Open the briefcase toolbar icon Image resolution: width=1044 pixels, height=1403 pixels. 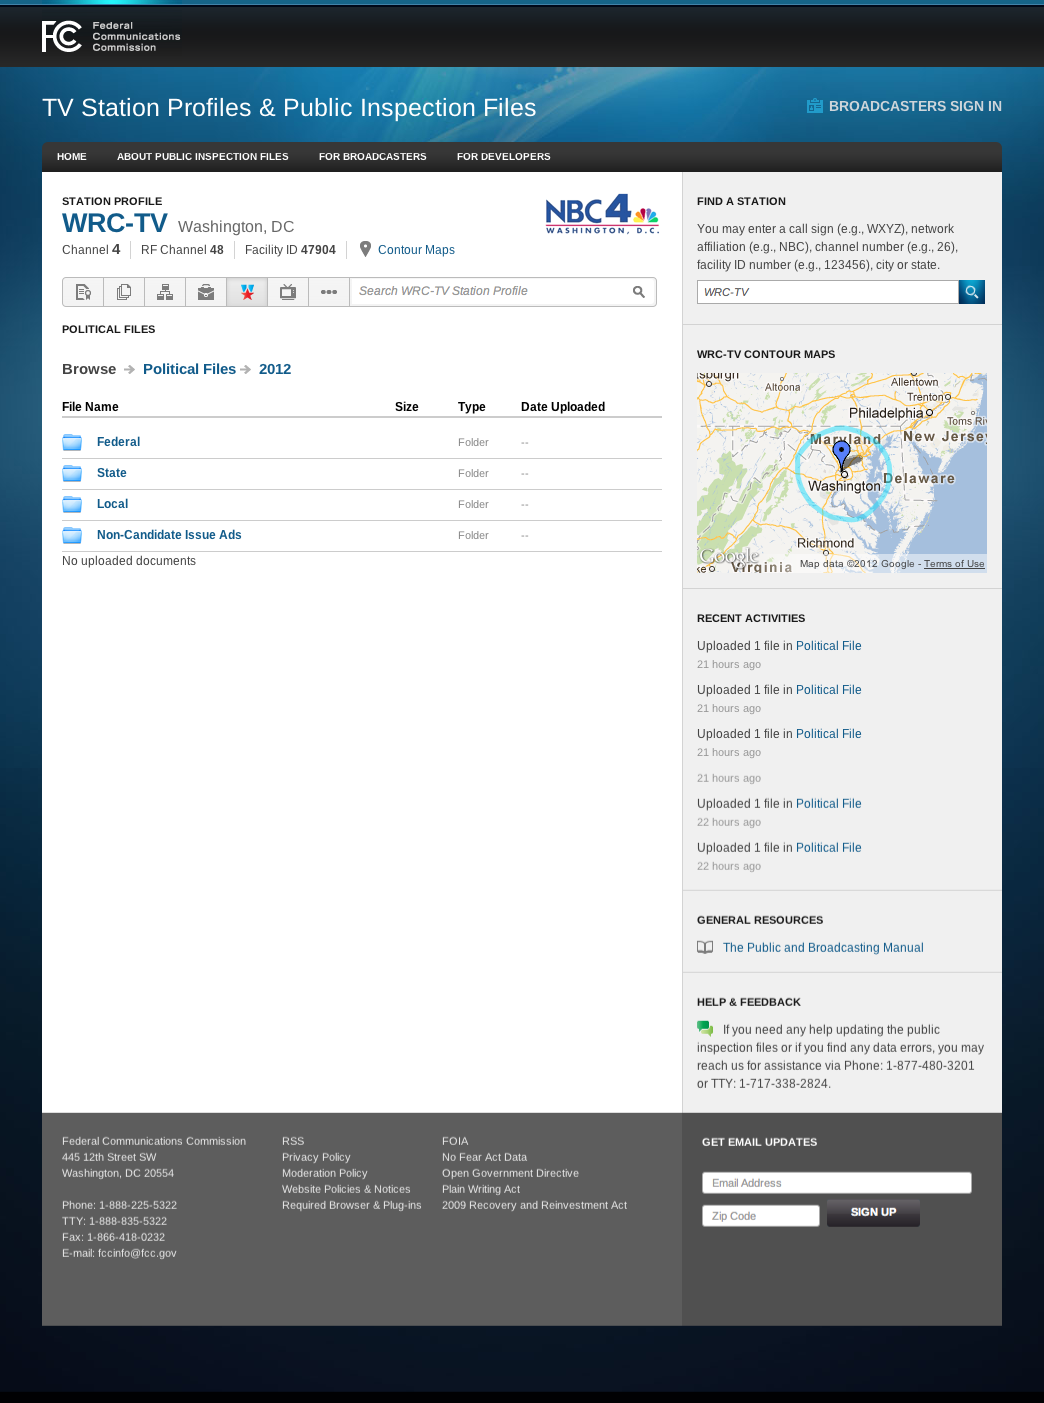tap(206, 292)
